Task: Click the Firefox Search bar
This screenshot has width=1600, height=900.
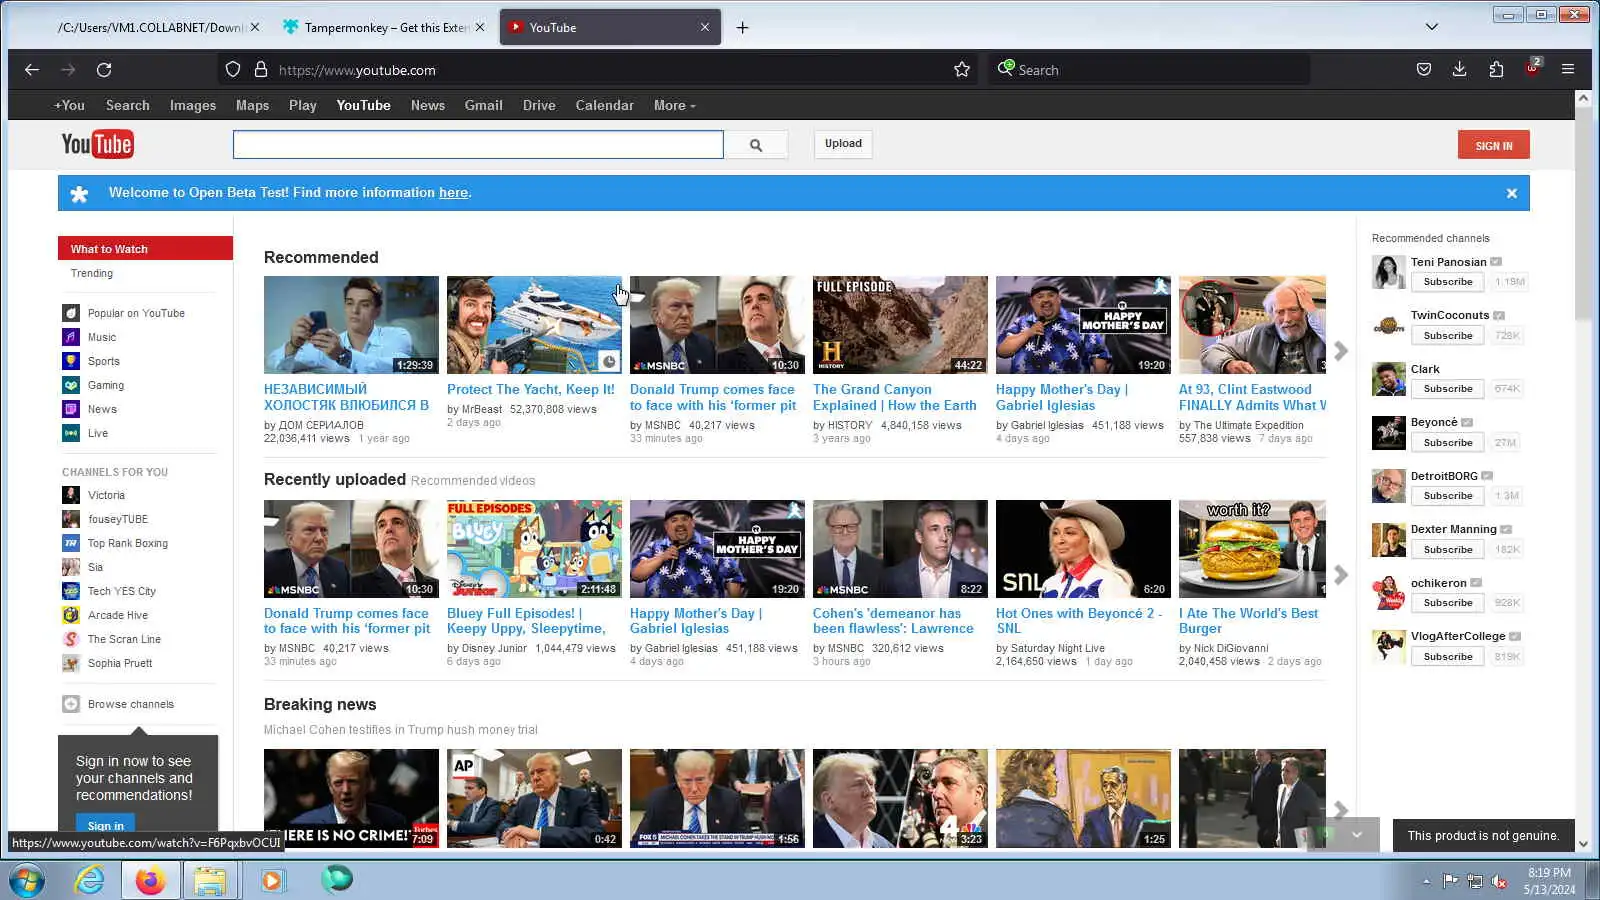Action: [1150, 70]
